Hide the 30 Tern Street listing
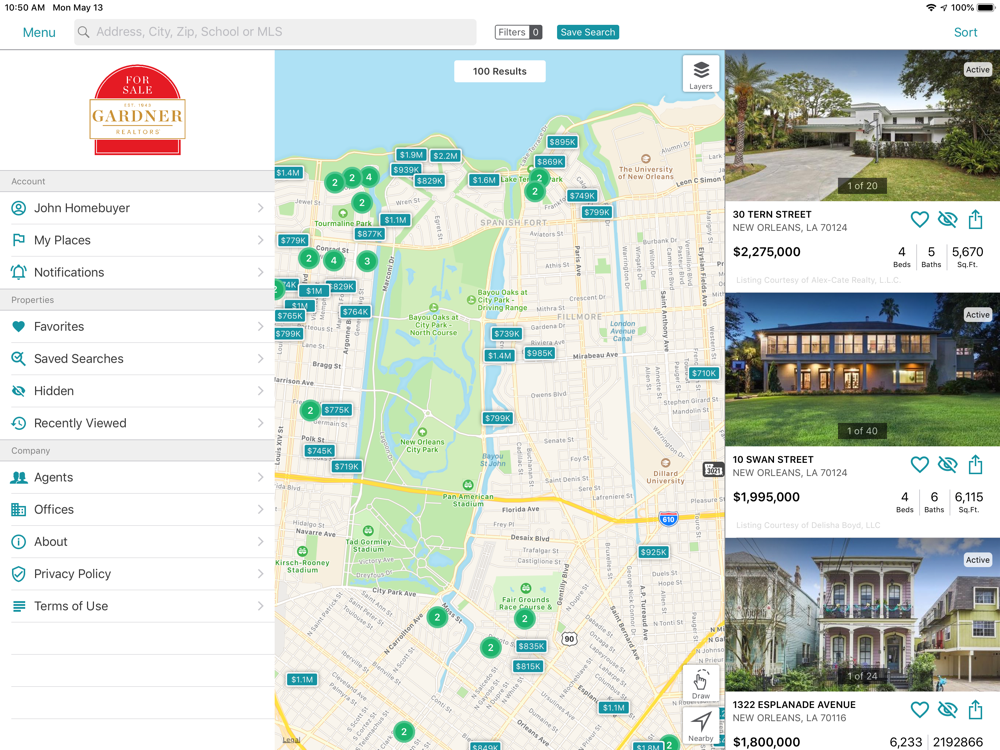Image resolution: width=1000 pixels, height=750 pixels. [x=948, y=219]
